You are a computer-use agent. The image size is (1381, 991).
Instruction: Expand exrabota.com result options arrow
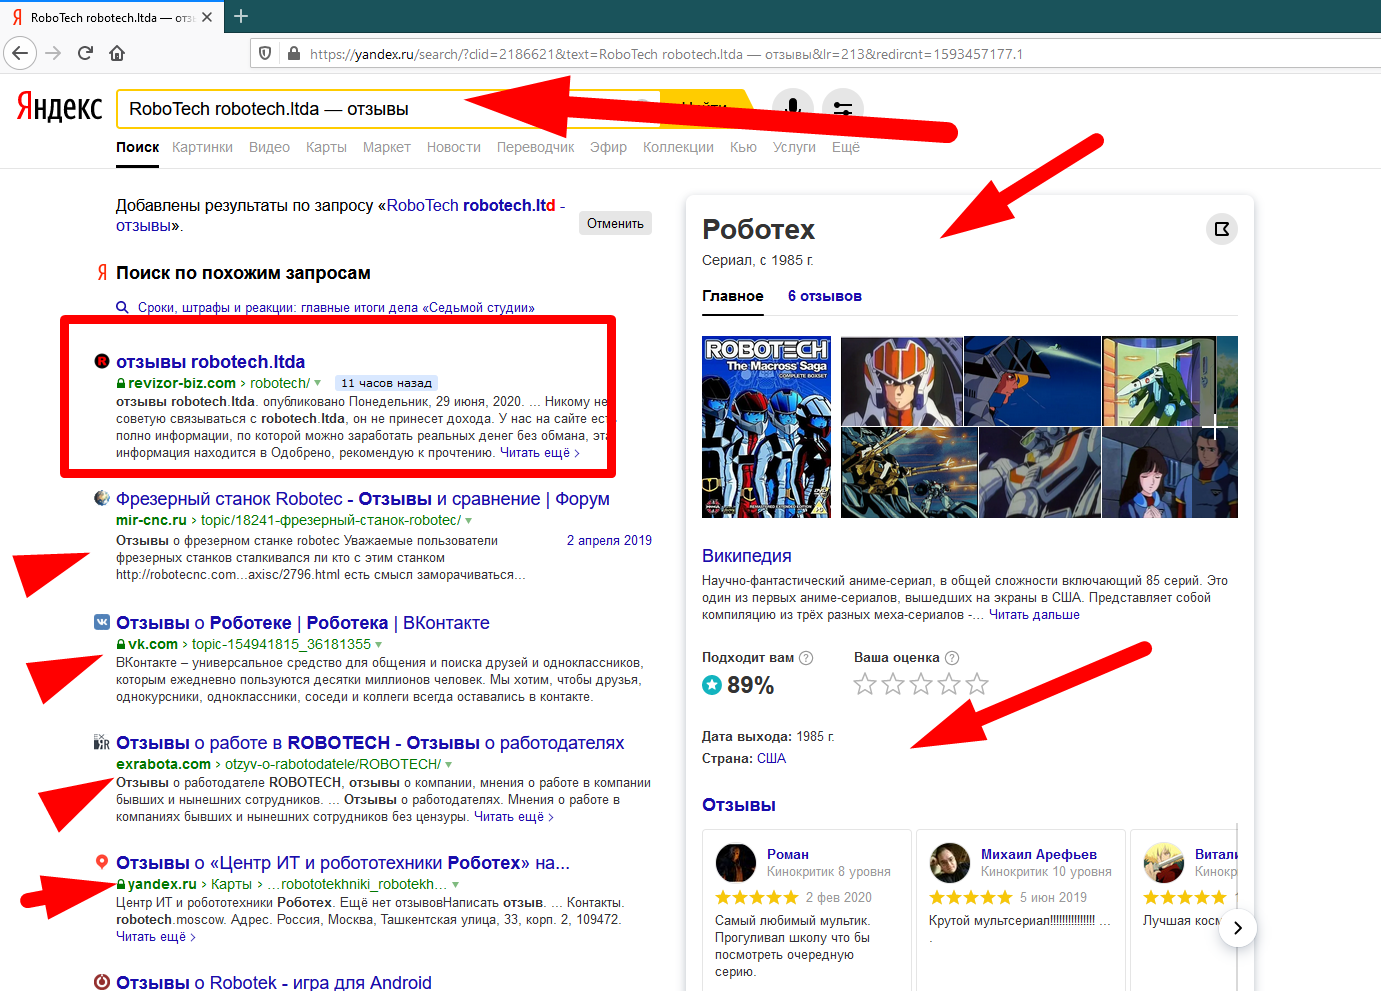click(x=448, y=765)
